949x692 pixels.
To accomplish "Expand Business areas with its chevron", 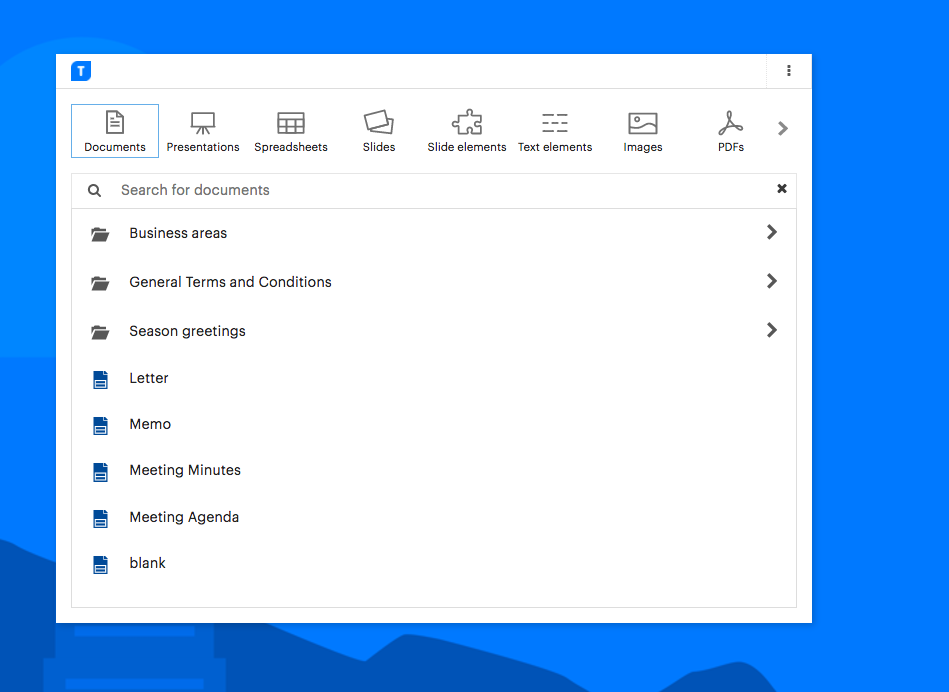I will tap(772, 232).
